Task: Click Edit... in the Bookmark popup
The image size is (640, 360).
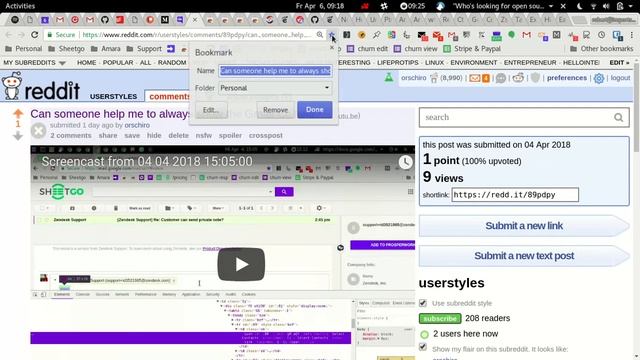Action: coord(211,110)
